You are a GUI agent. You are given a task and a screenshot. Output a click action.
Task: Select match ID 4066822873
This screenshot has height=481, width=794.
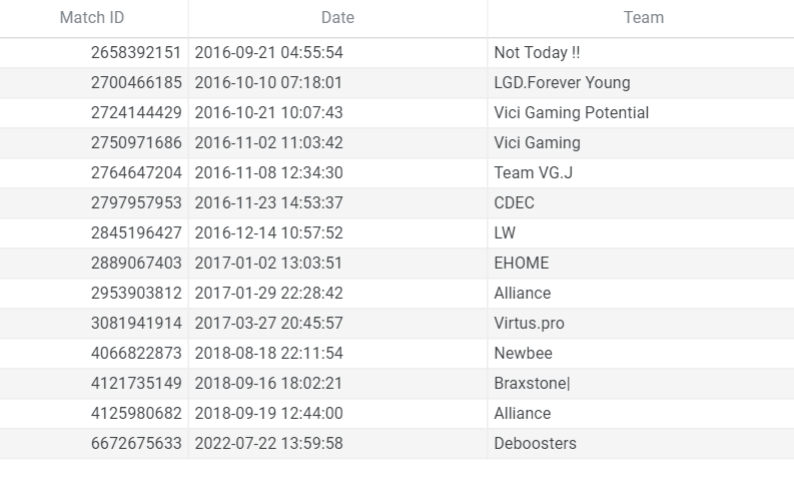point(137,354)
